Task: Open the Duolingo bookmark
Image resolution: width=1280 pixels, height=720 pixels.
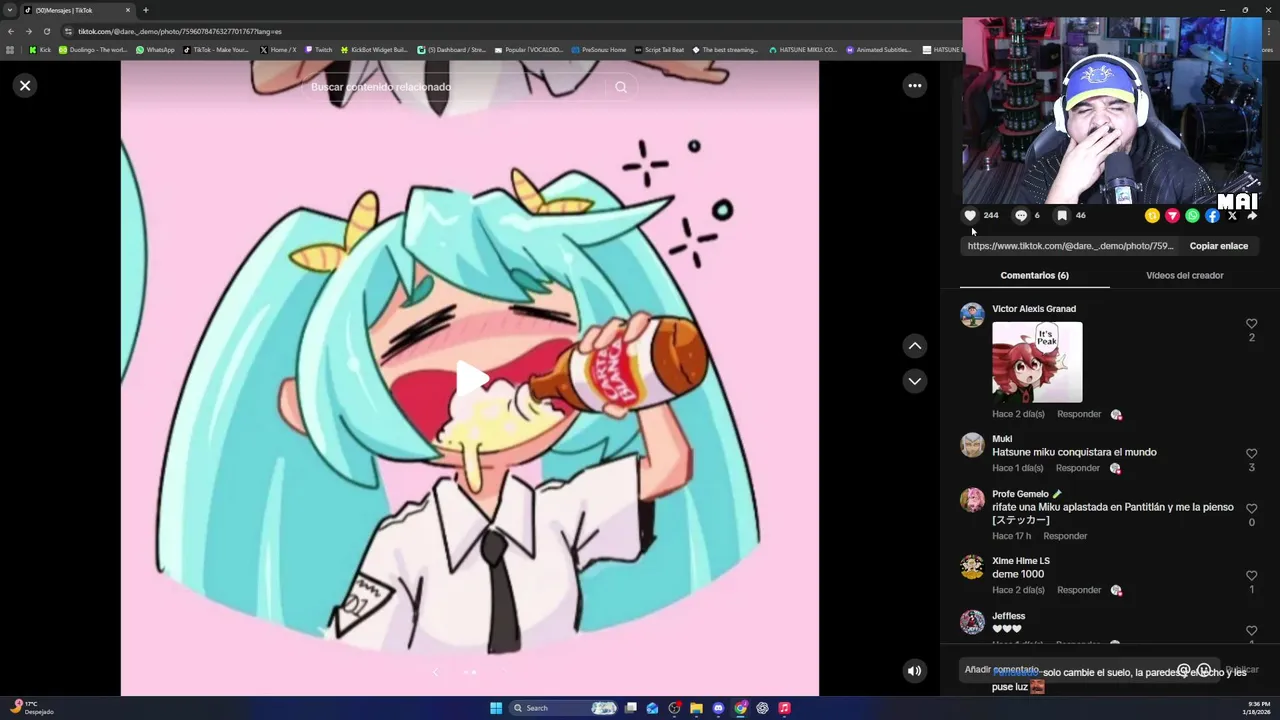Action: (x=93, y=50)
